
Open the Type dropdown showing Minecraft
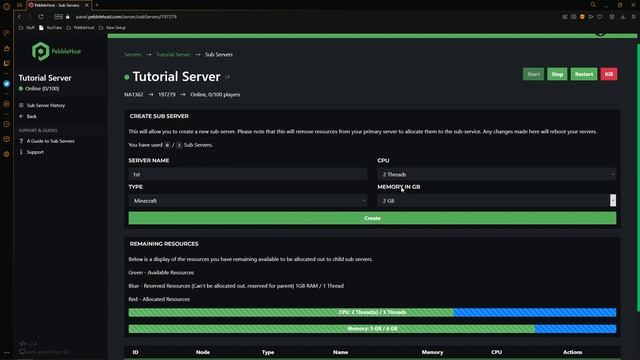[248, 200]
